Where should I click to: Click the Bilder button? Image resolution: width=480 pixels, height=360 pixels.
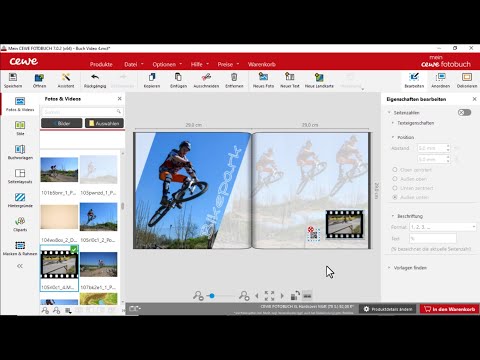tap(62, 123)
